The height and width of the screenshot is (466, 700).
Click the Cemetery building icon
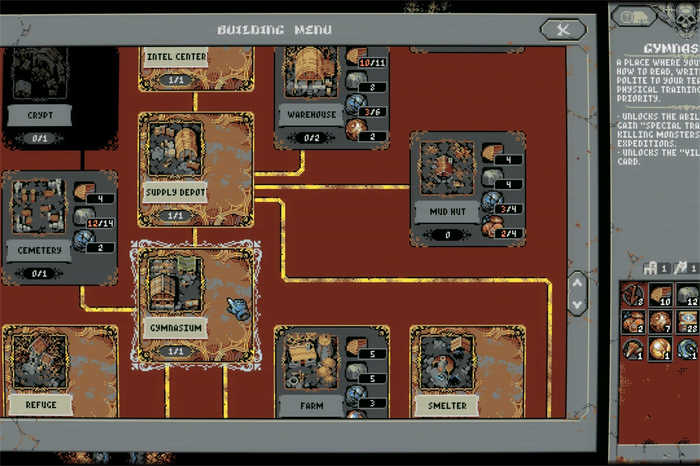pos(38,206)
